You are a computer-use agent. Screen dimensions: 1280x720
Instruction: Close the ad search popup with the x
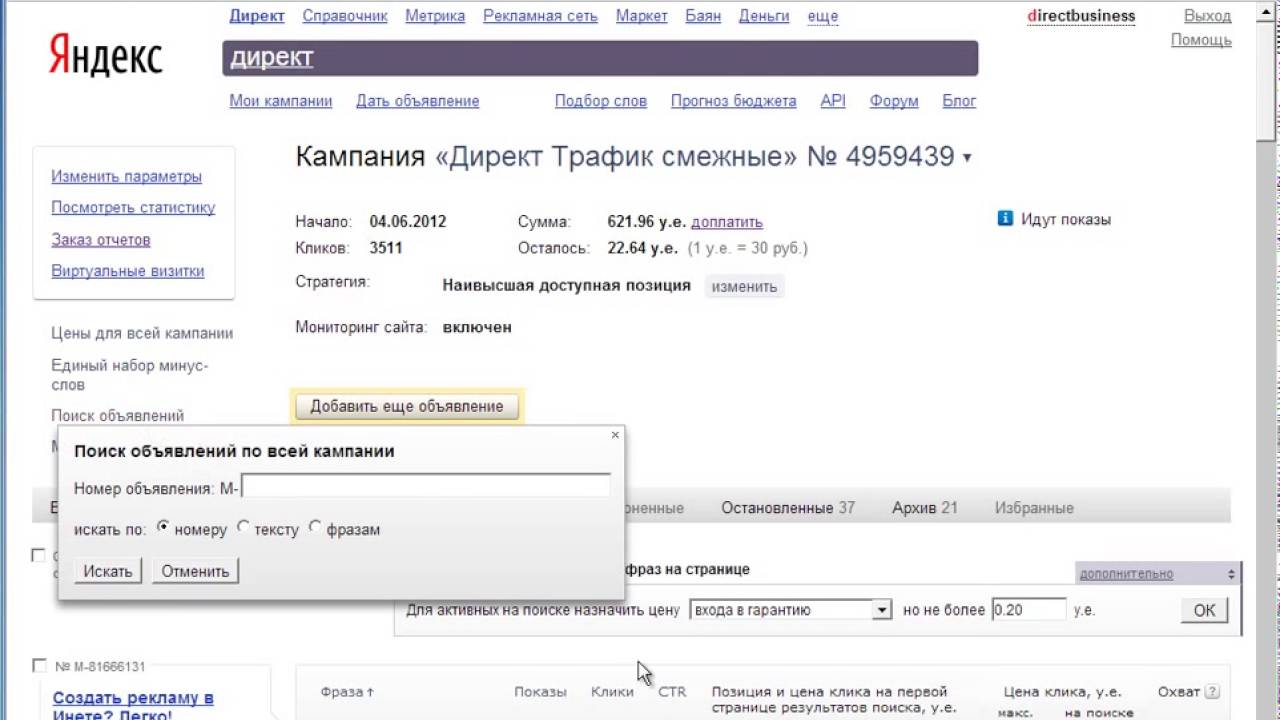[615, 434]
